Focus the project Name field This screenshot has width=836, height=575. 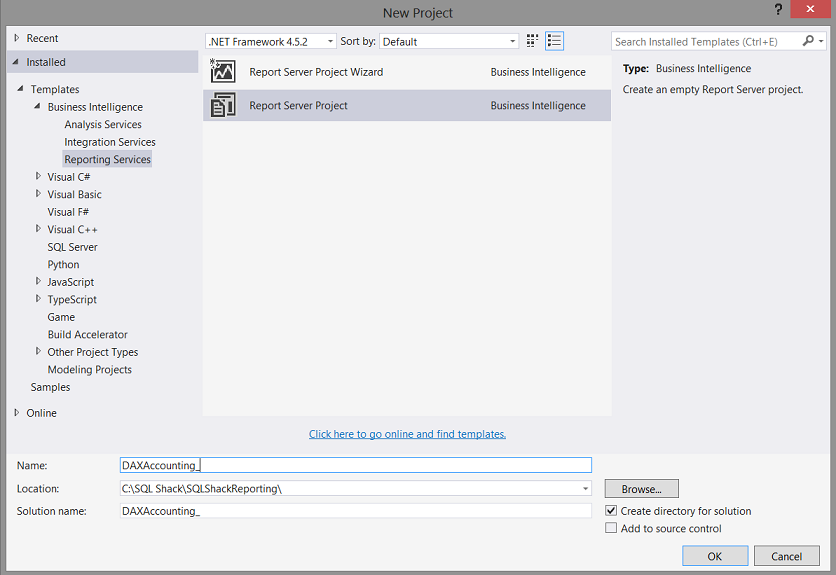pos(356,465)
